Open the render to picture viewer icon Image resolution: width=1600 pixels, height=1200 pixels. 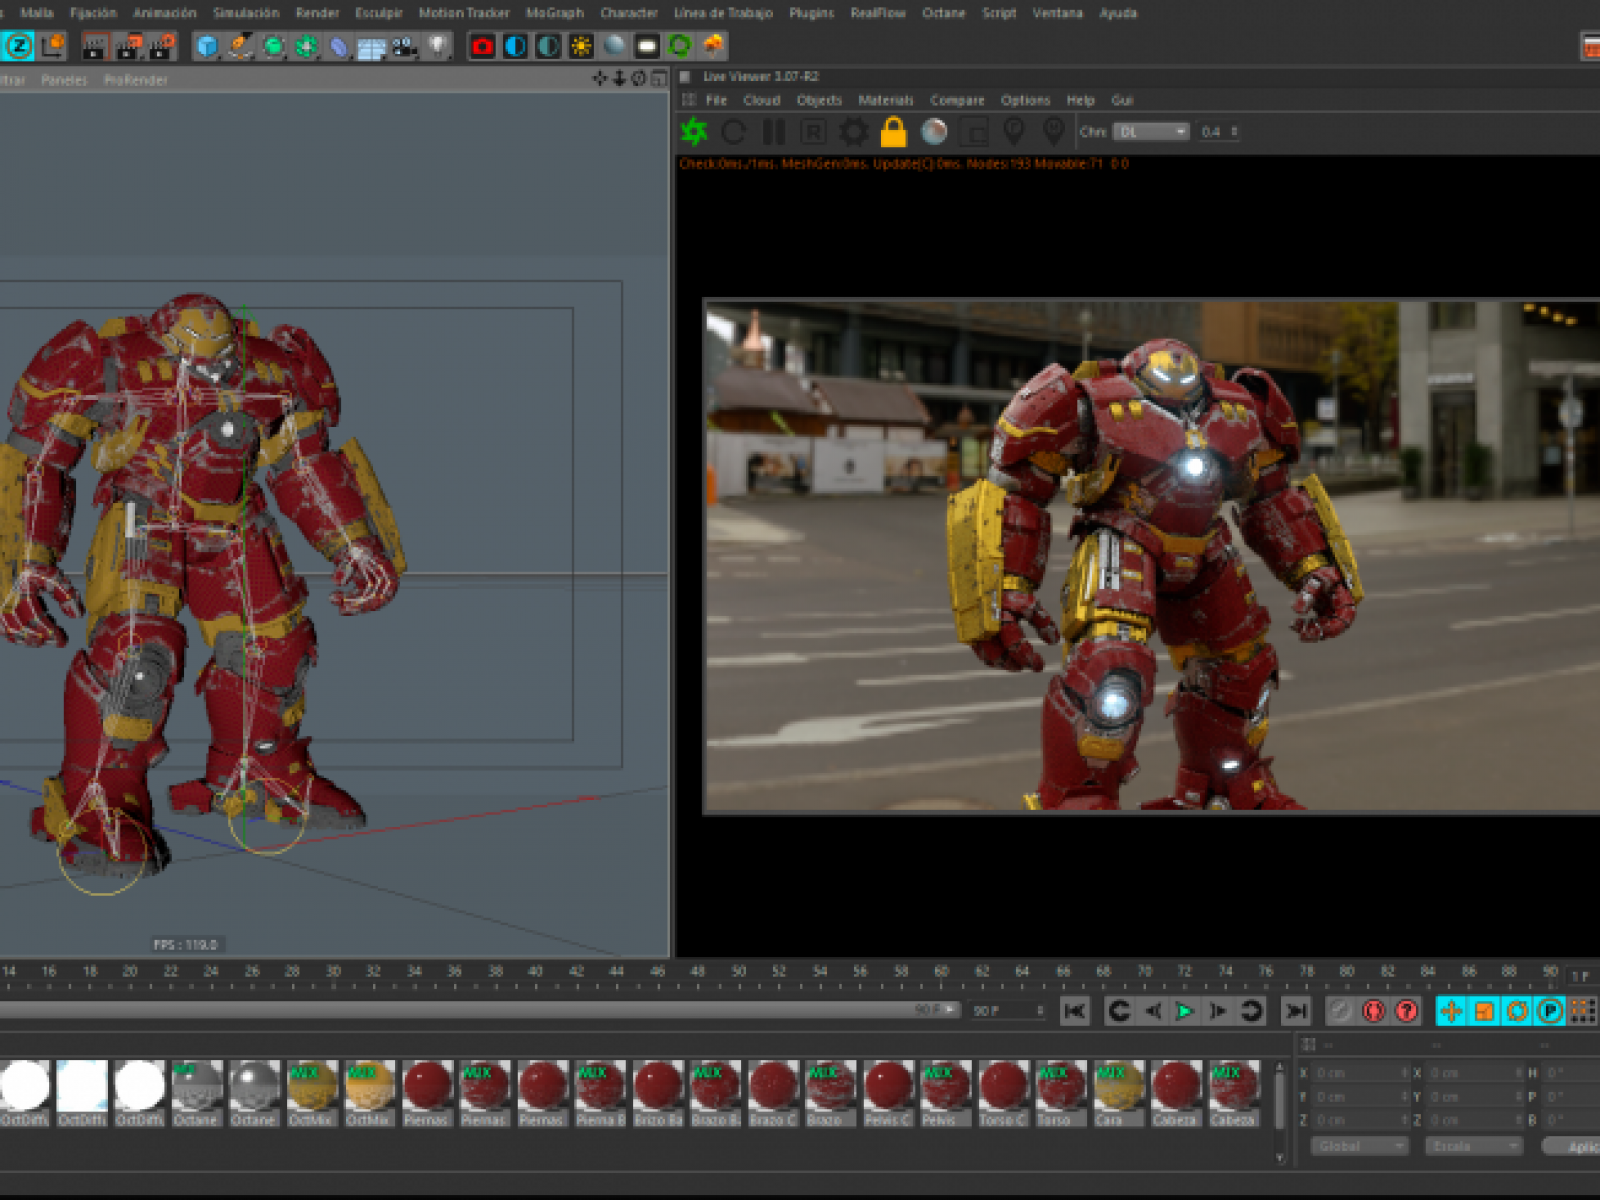pyautogui.click(x=129, y=46)
